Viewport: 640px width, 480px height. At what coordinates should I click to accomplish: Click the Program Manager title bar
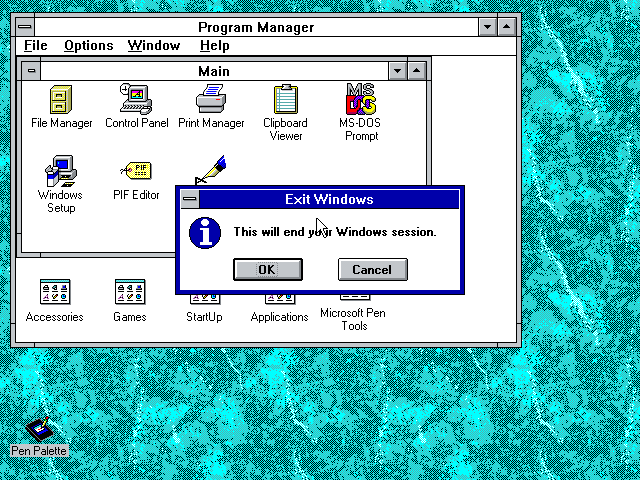(256, 27)
